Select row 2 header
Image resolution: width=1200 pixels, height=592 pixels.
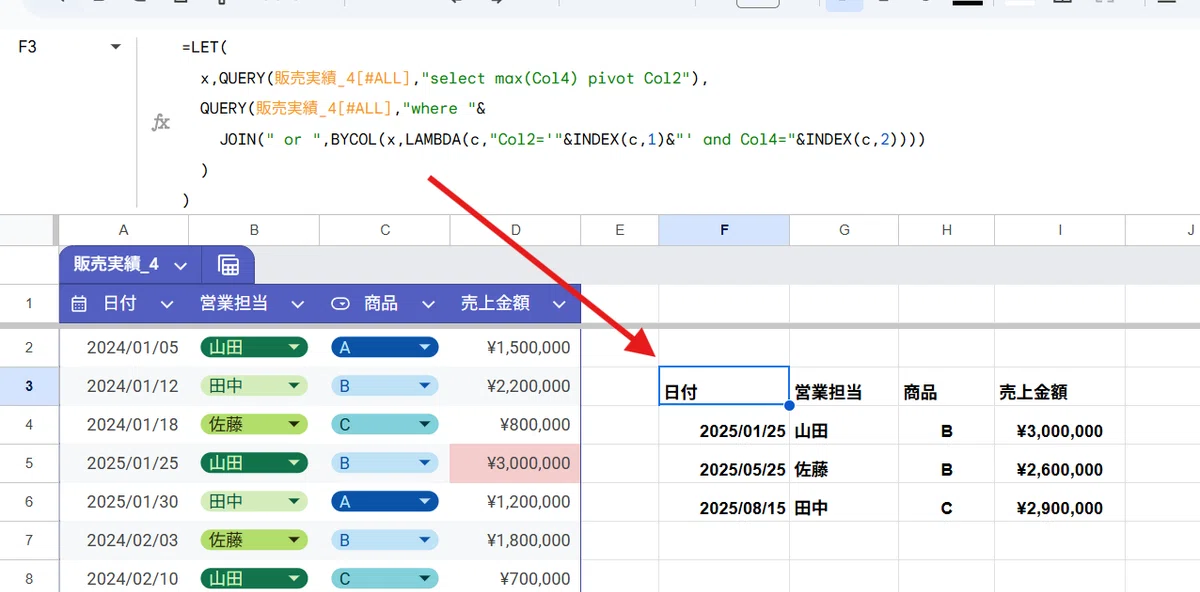click(29, 348)
